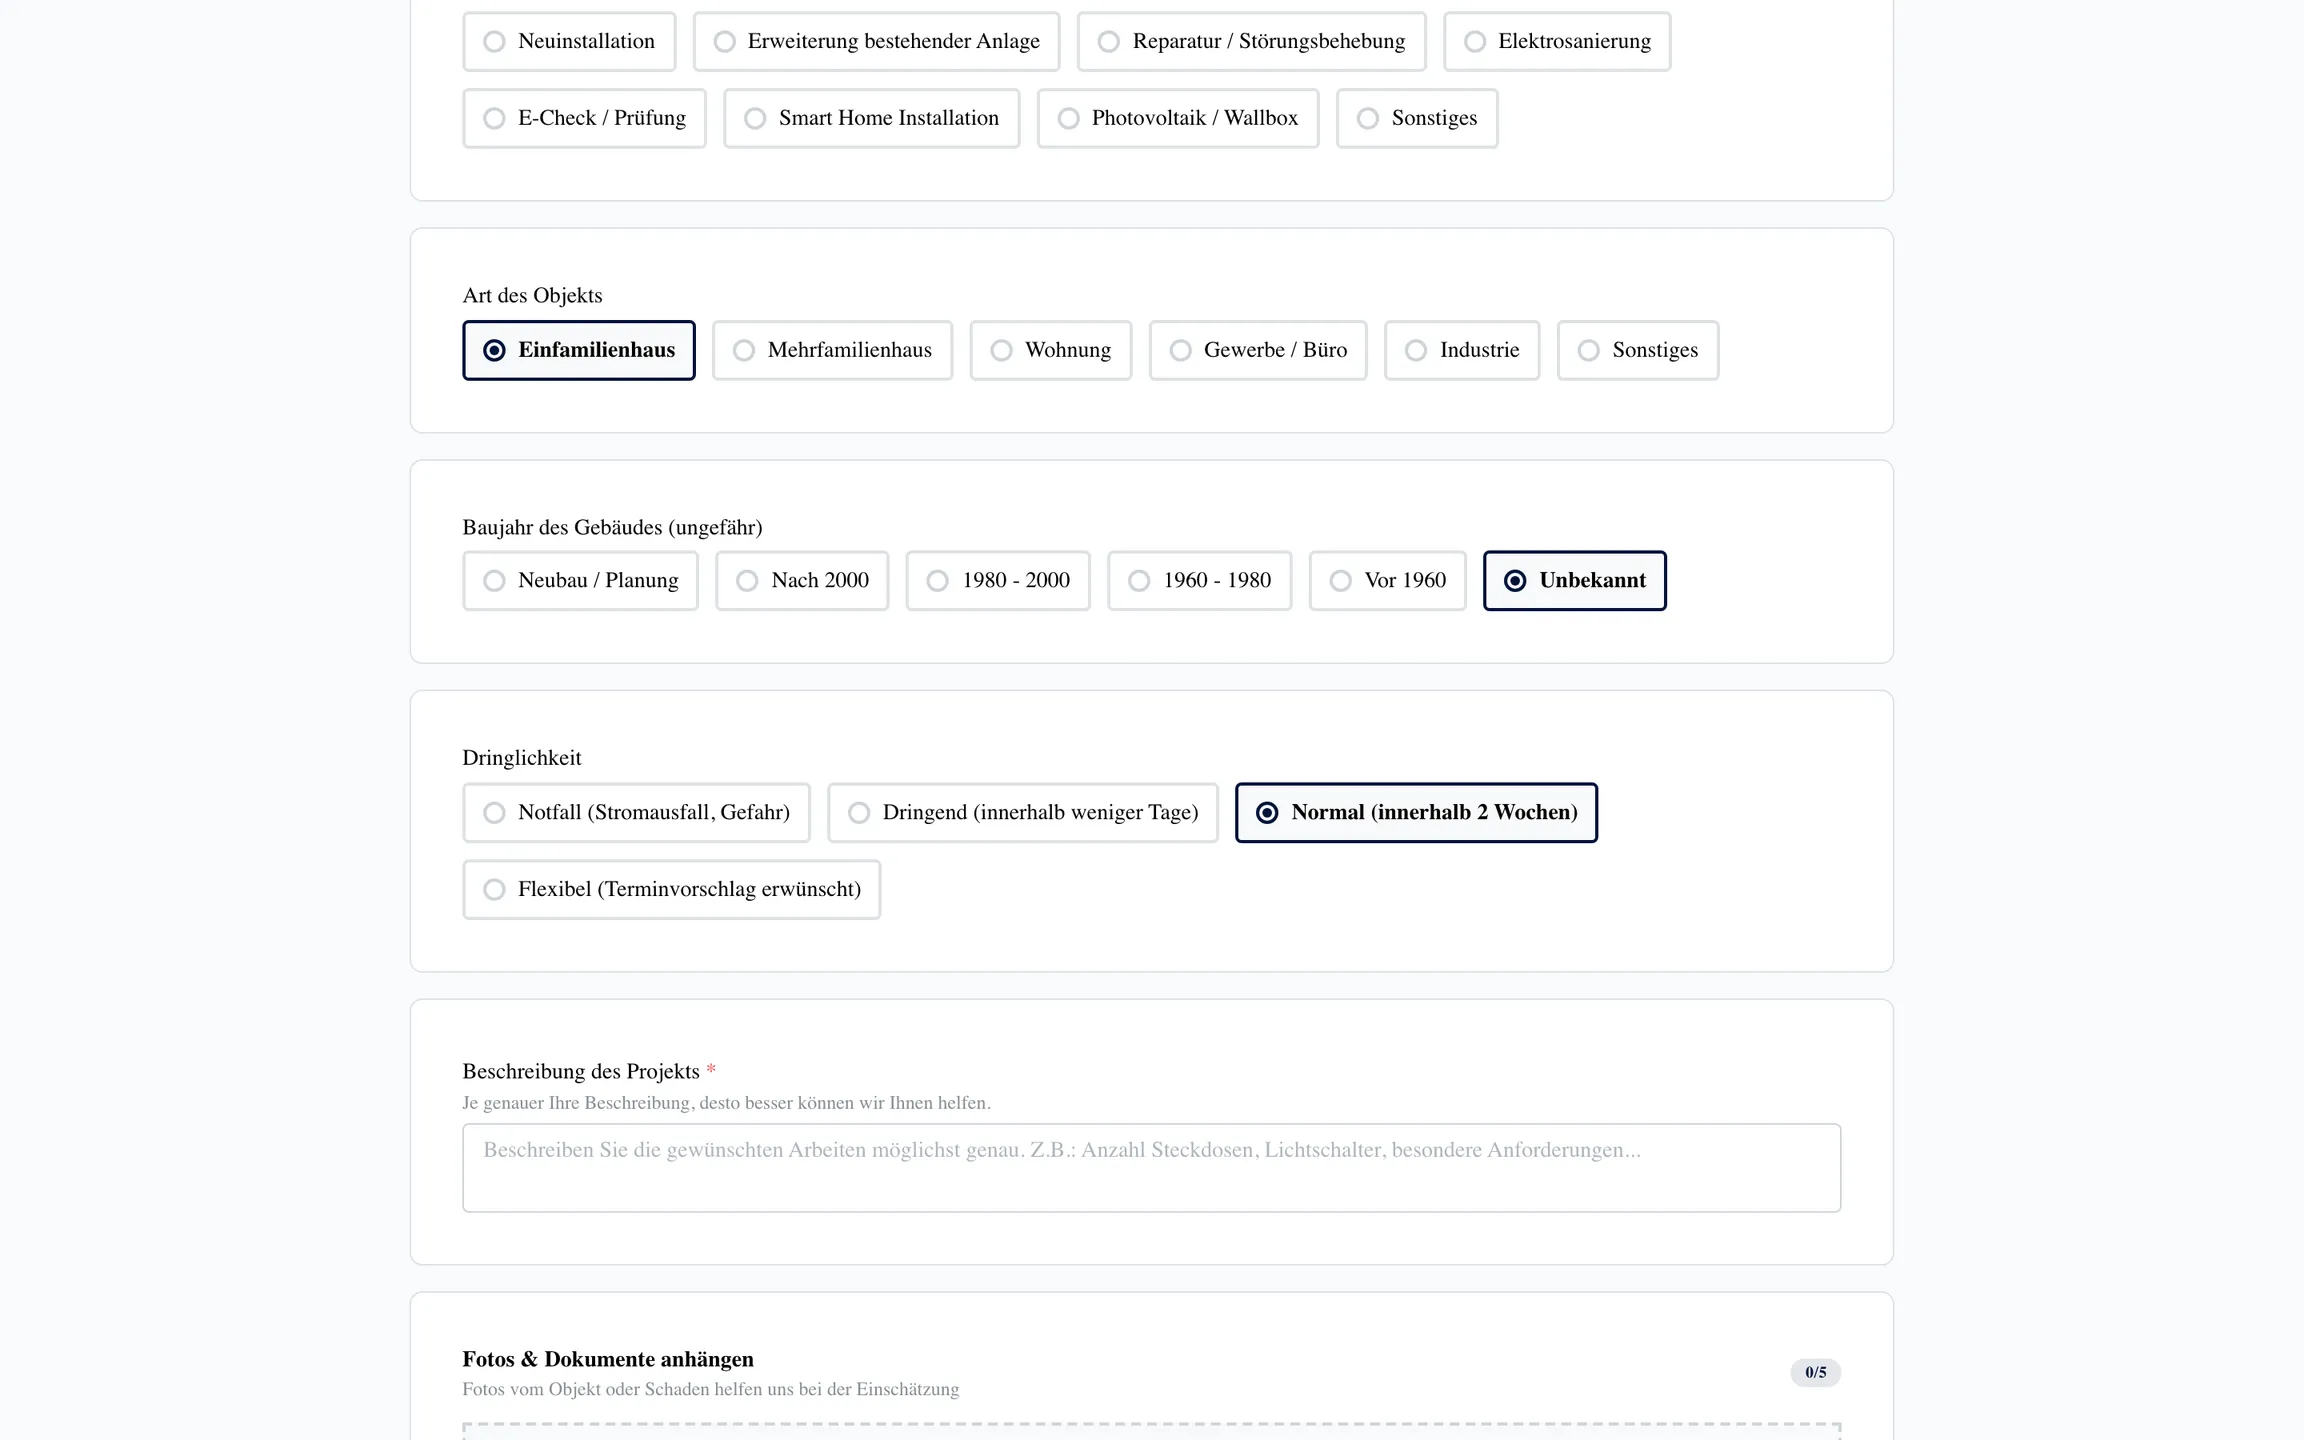Choose Erweiterung bestehender Anlage option
The width and height of the screenshot is (2304, 1440).
[x=876, y=42]
